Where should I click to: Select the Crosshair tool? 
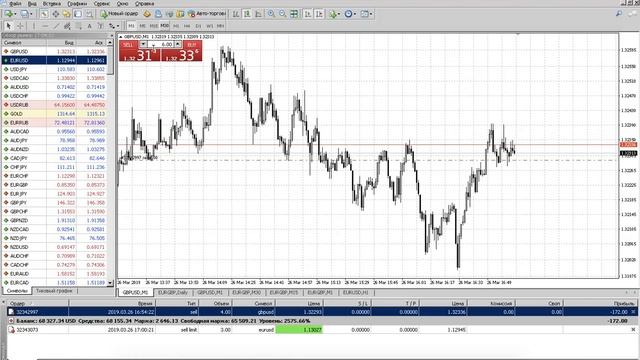pyautogui.click(x=20, y=26)
